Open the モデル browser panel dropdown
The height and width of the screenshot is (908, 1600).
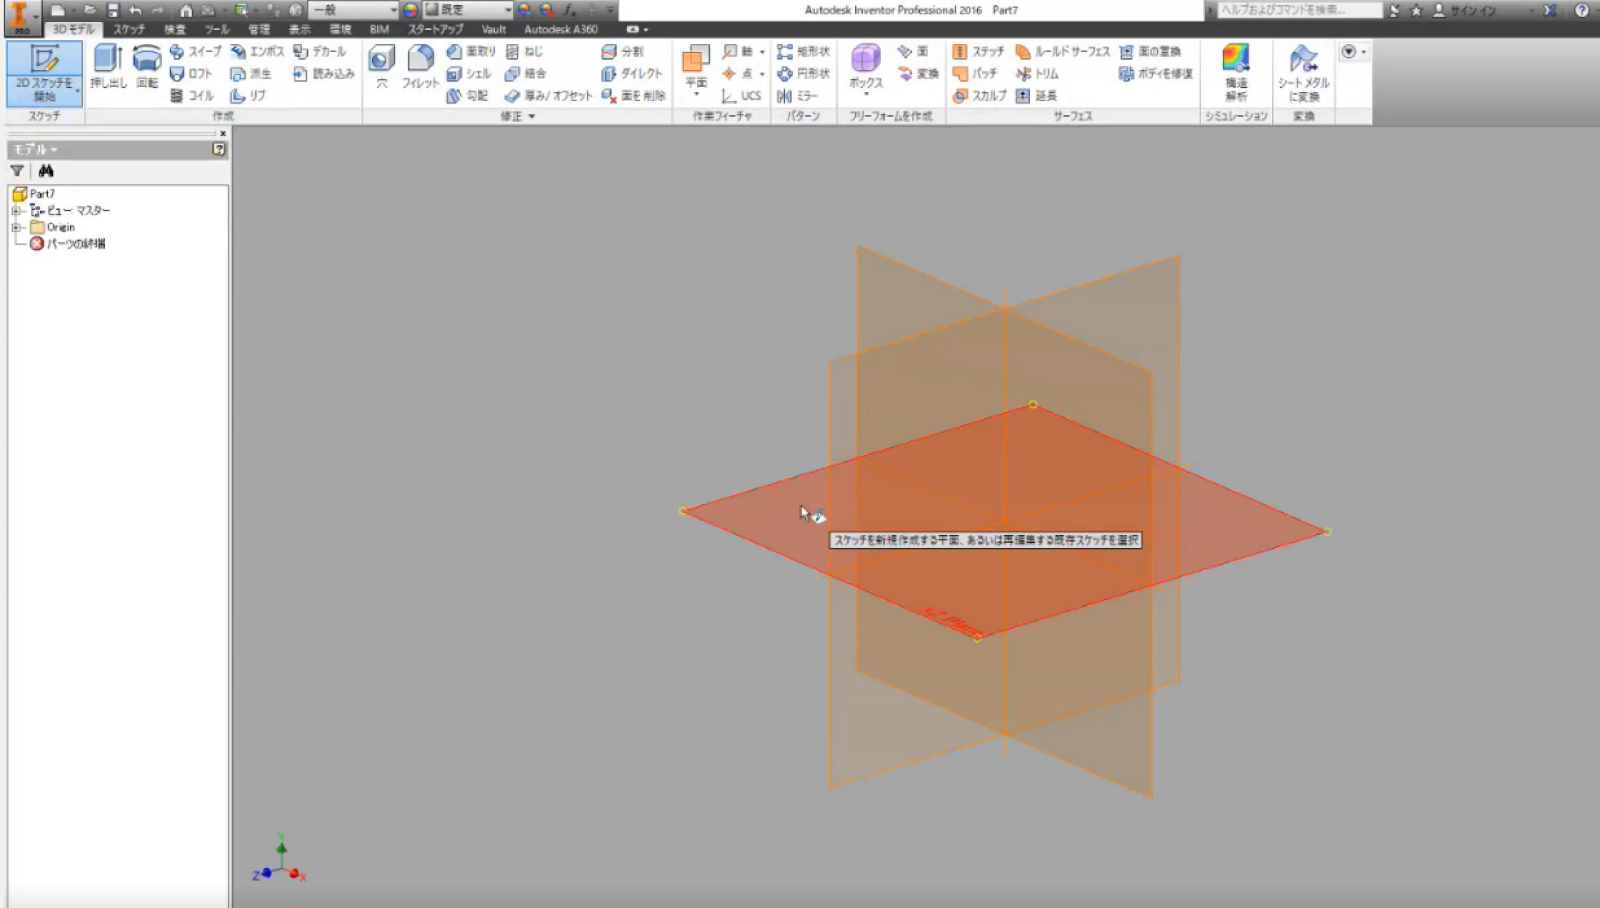point(35,149)
